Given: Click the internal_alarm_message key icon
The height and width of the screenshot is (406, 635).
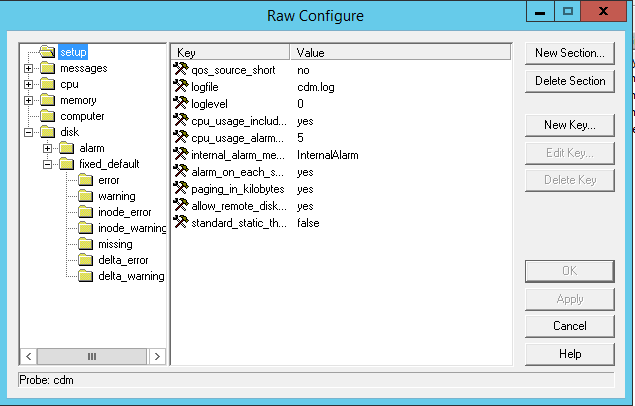Looking at the screenshot, I should (181, 155).
